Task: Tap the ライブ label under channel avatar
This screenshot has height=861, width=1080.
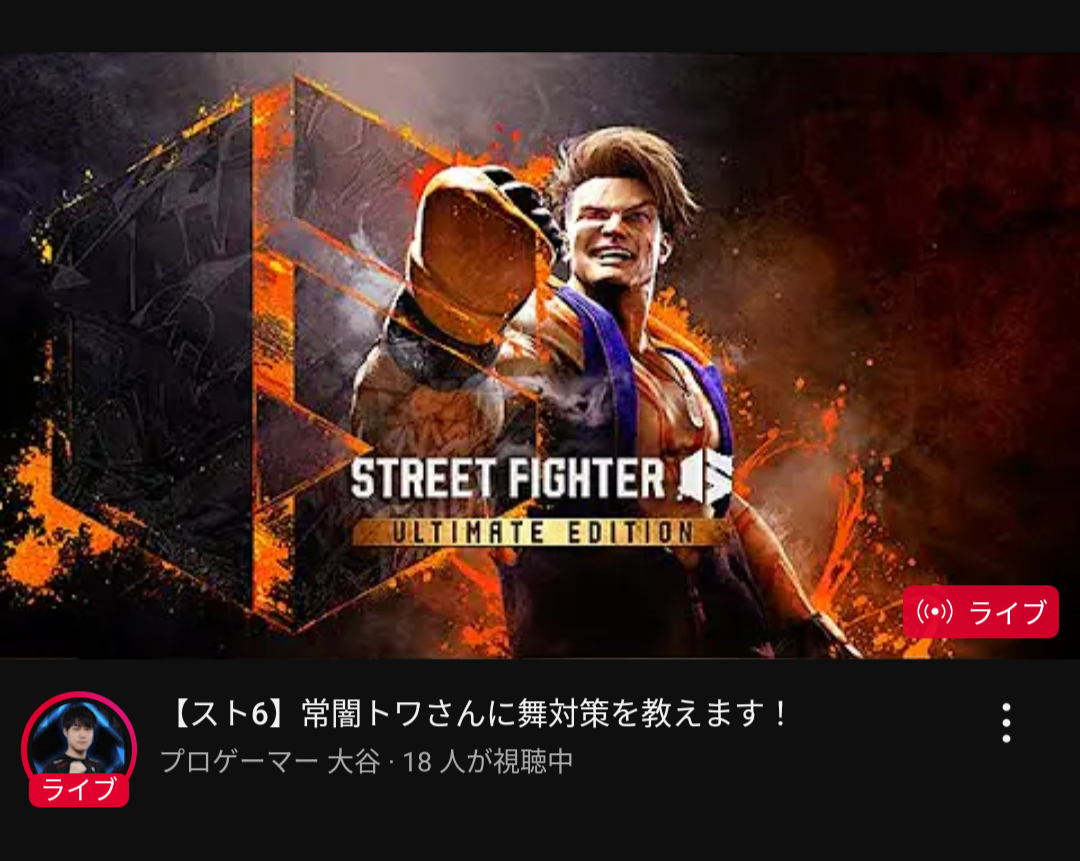Action: point(79,789)
